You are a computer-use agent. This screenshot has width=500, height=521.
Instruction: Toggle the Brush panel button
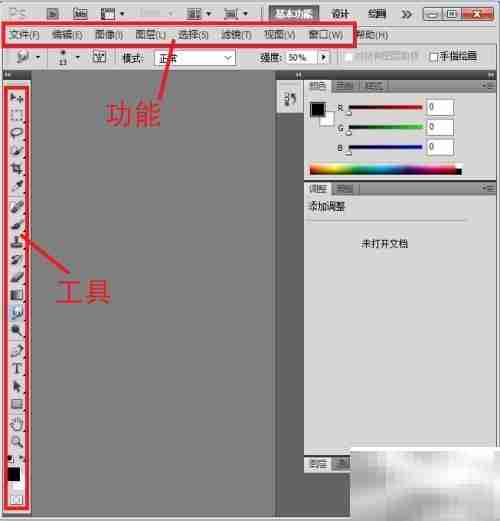pyautogui.click(x=99, y=57)
